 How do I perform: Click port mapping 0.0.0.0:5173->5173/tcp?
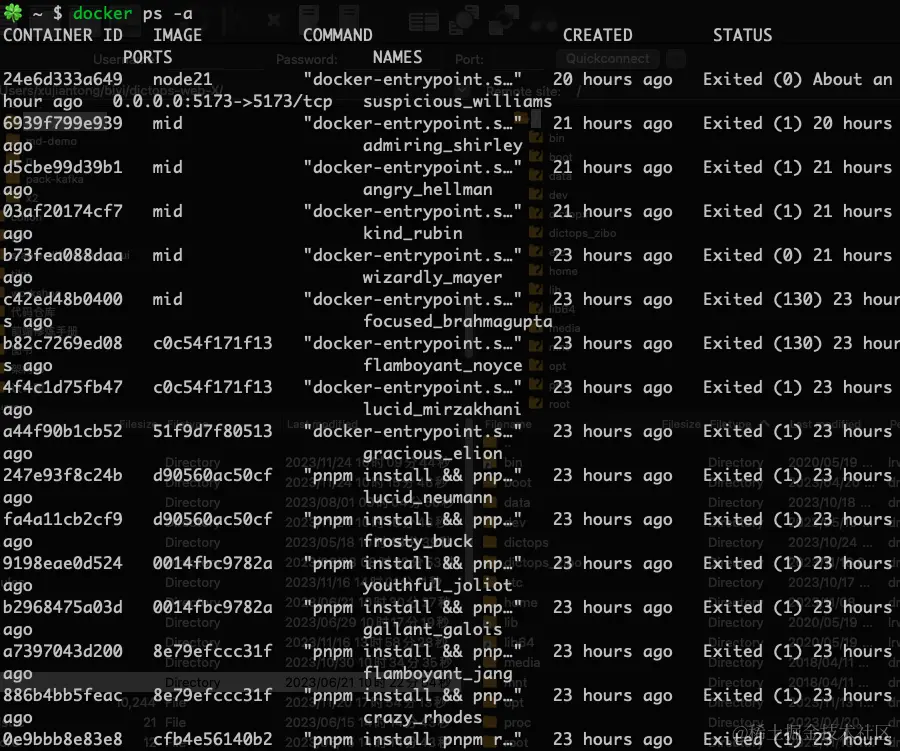(x=222, y=102)
